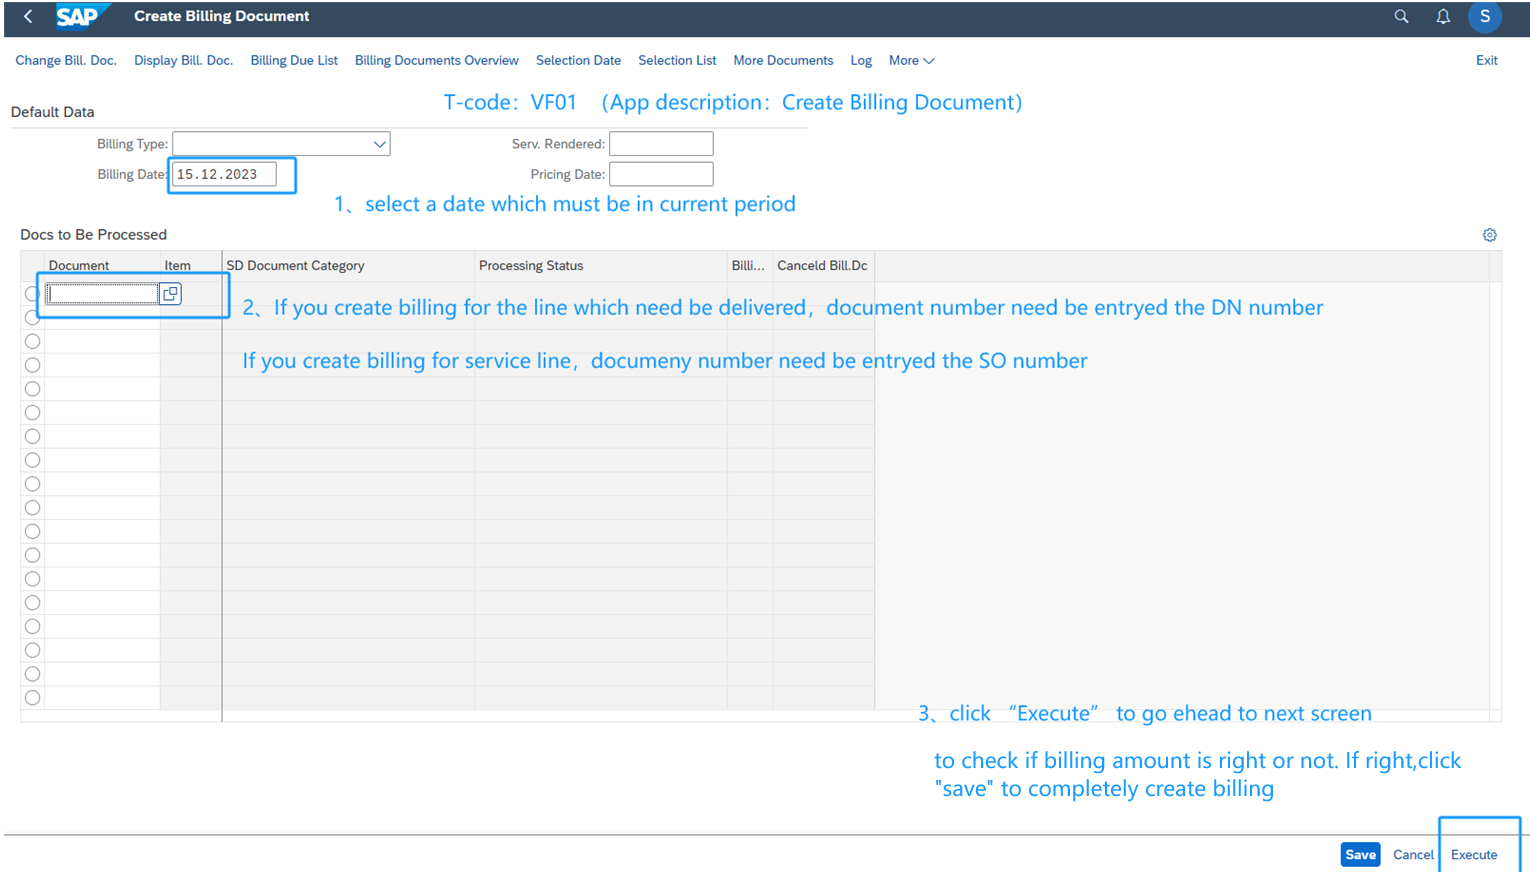Screen dimensions: 1530x872
Task: Open table settings gear icon
Action: pyautogui.click(x=1489, y=235)
